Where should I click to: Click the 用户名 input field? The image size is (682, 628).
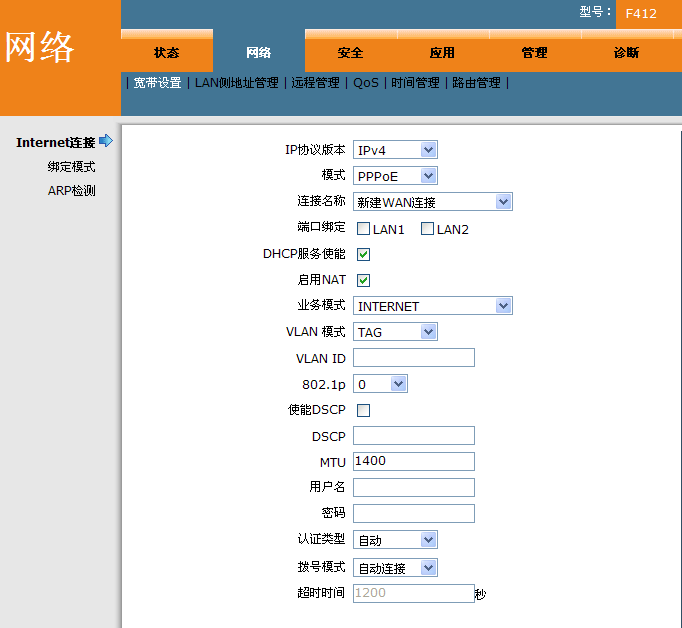pos(414,488)
